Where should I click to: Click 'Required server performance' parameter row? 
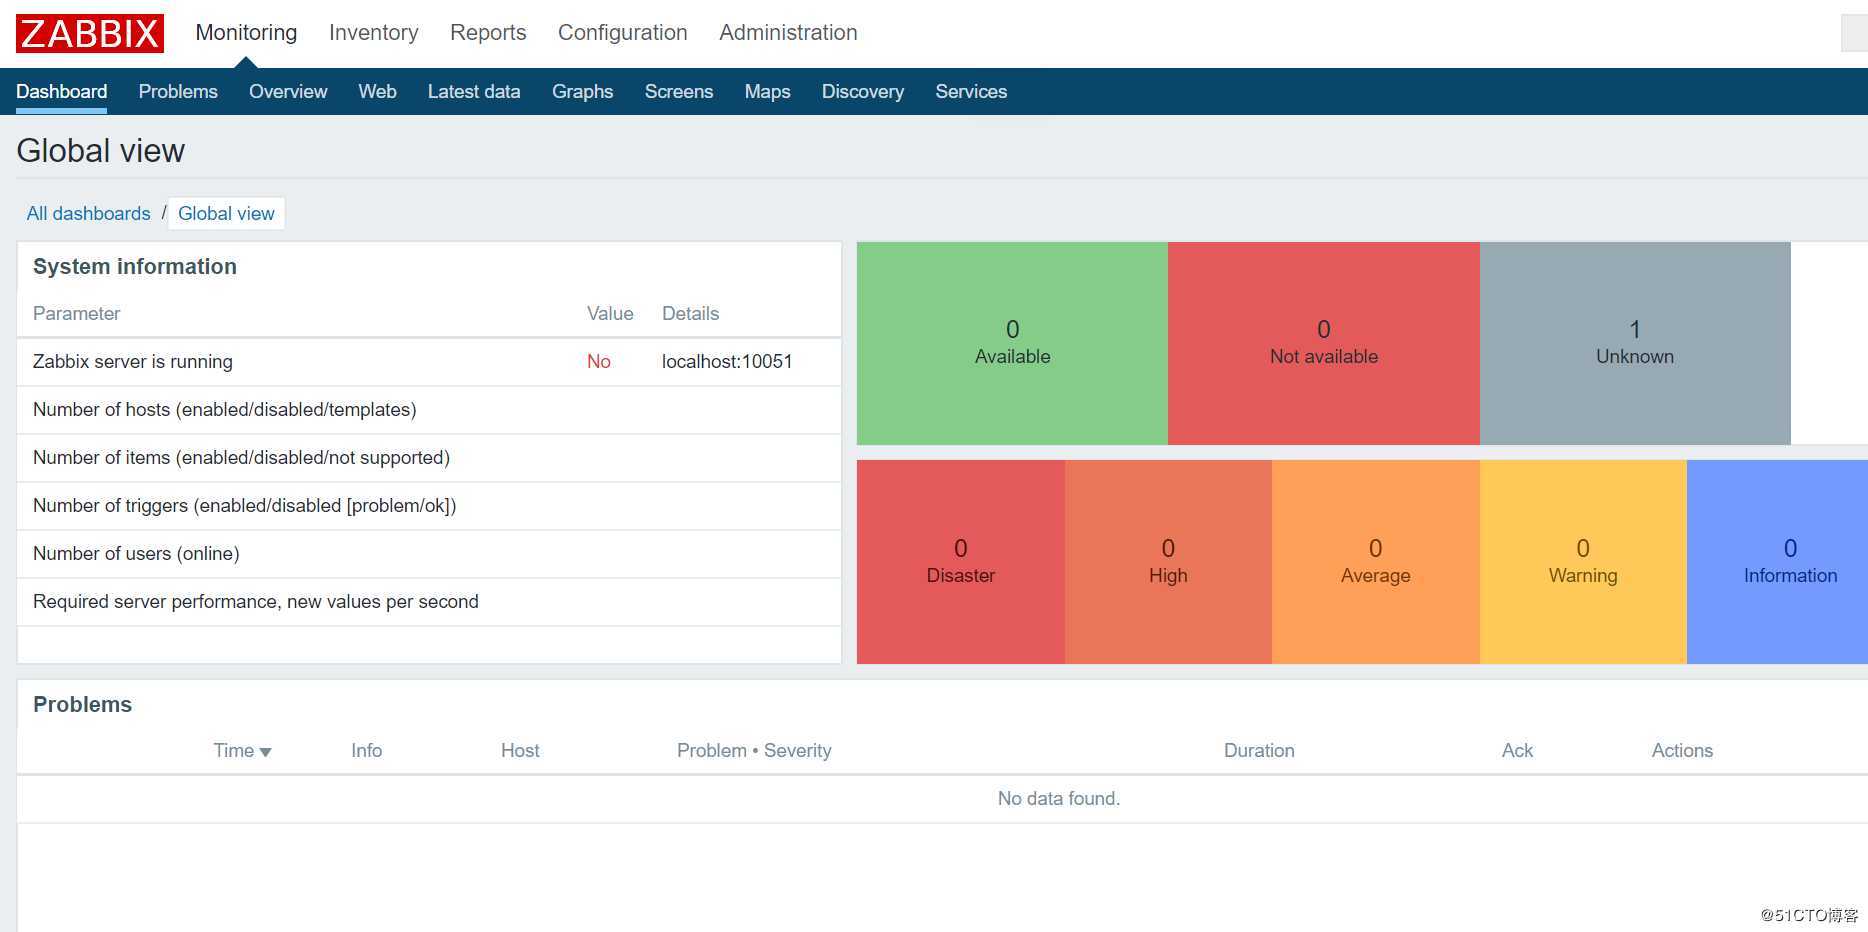(x=429, y=602)
